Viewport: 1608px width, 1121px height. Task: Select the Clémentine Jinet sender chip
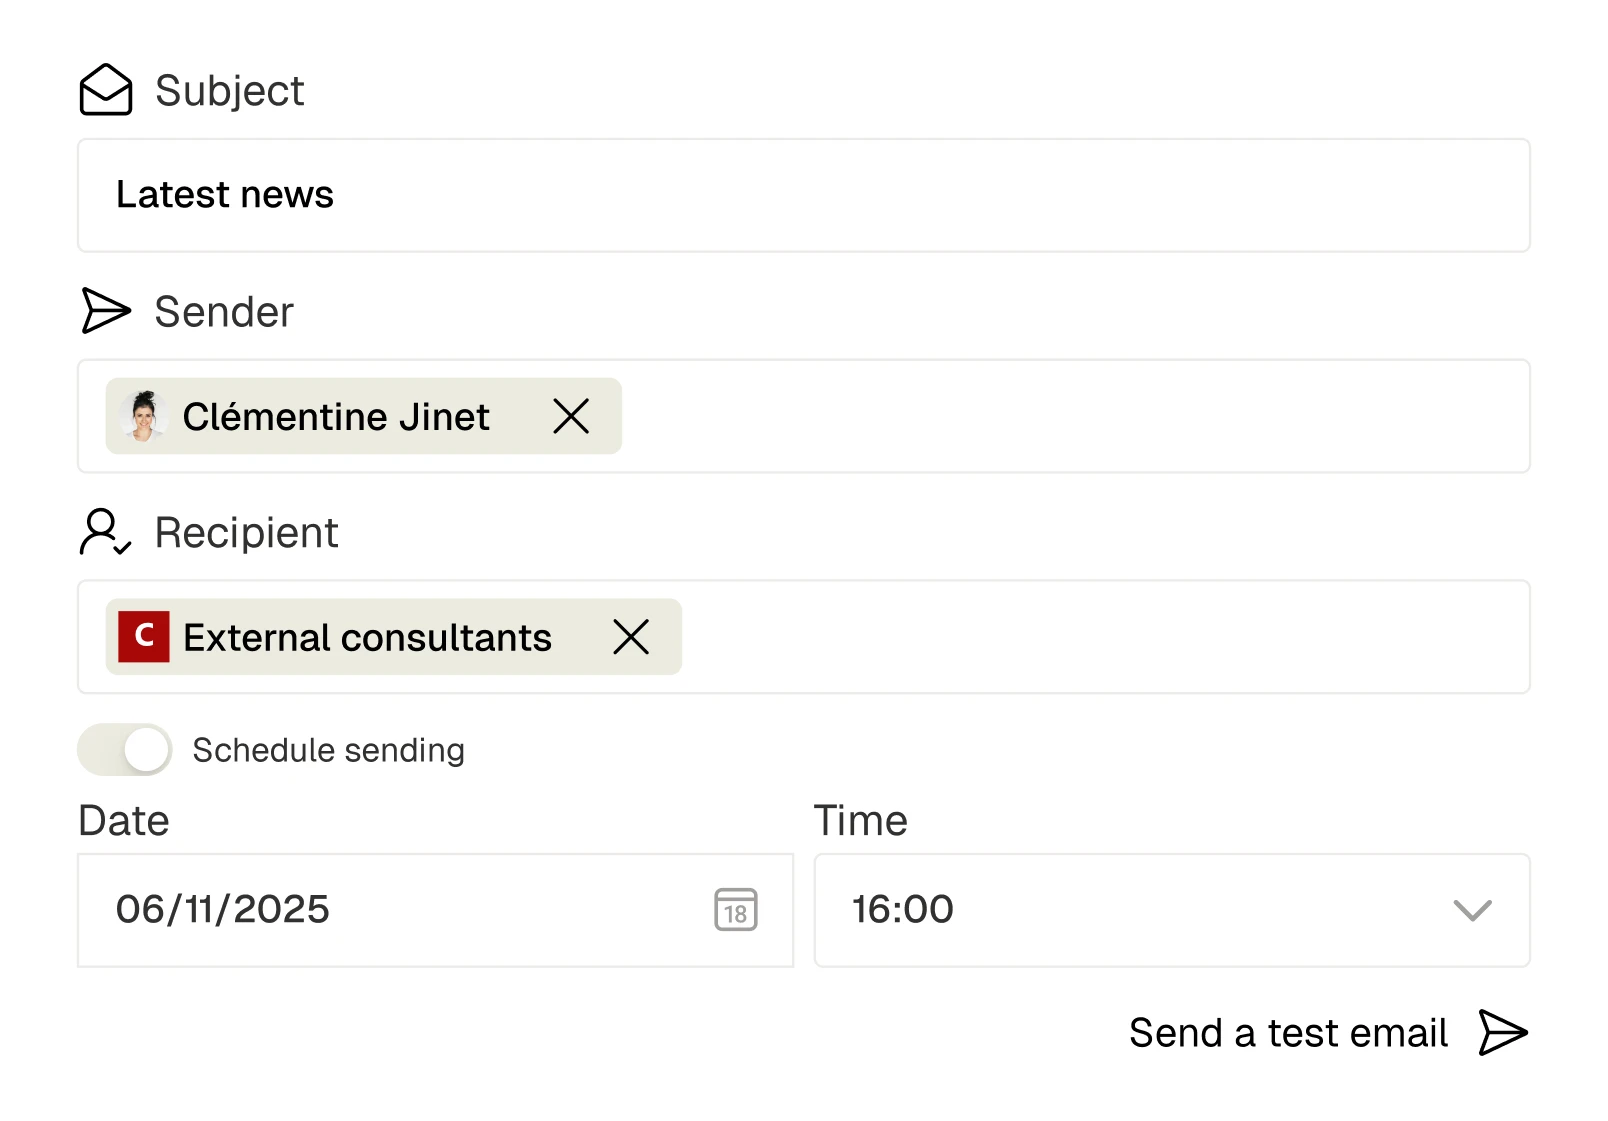coord(336,416)
